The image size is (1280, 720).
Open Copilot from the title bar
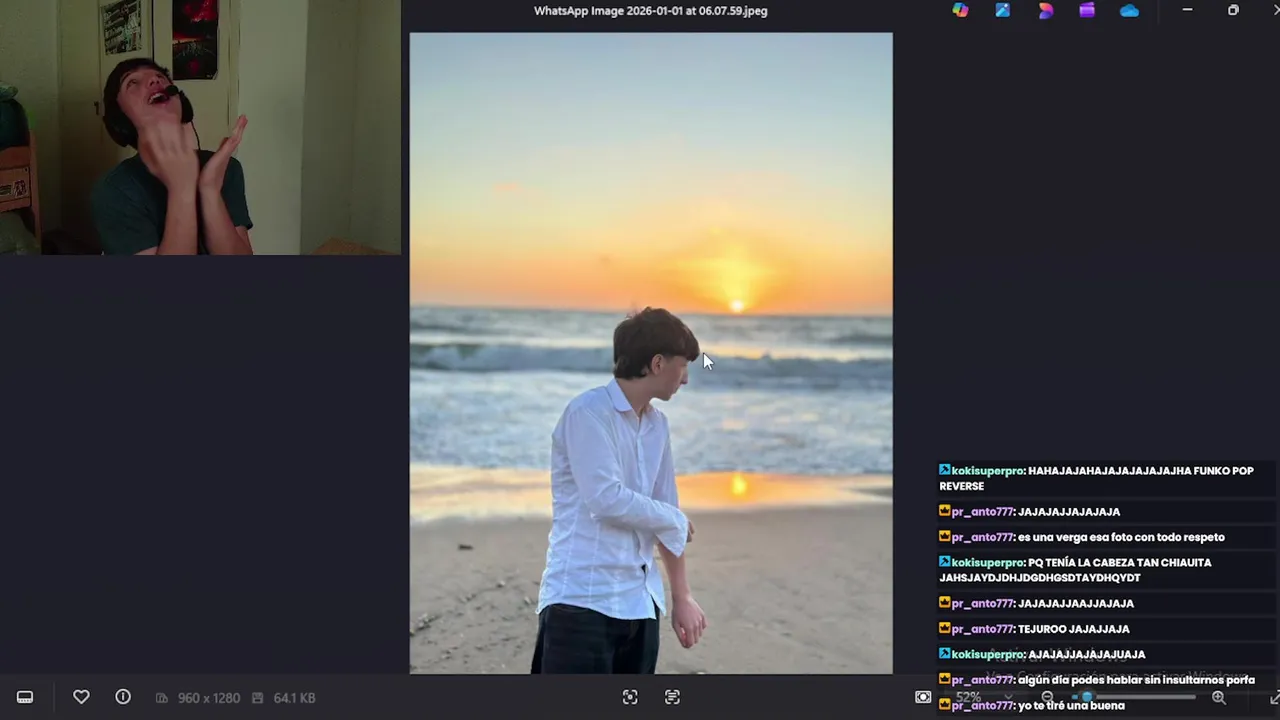point(960,11)
